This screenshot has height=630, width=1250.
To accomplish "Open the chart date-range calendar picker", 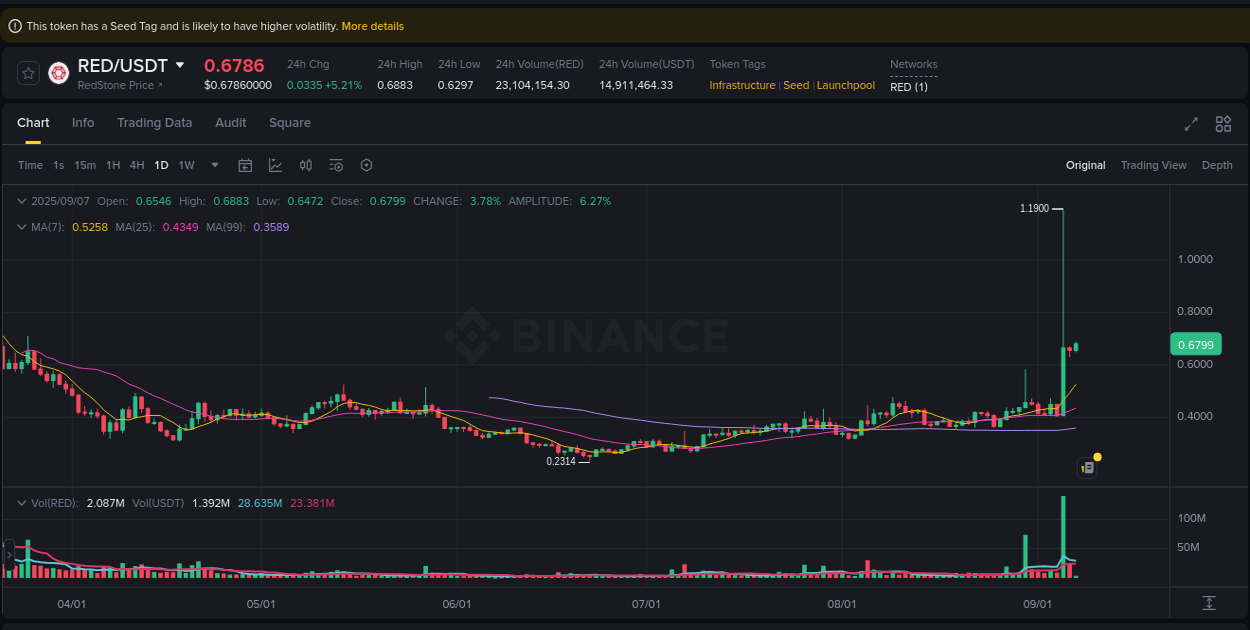I will (x=245, y=165).
